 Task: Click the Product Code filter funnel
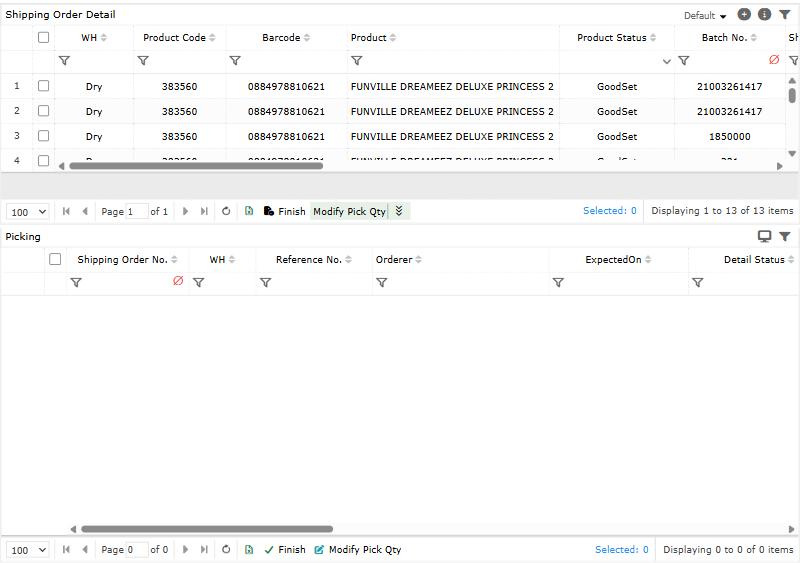click(x=143, y=61)
